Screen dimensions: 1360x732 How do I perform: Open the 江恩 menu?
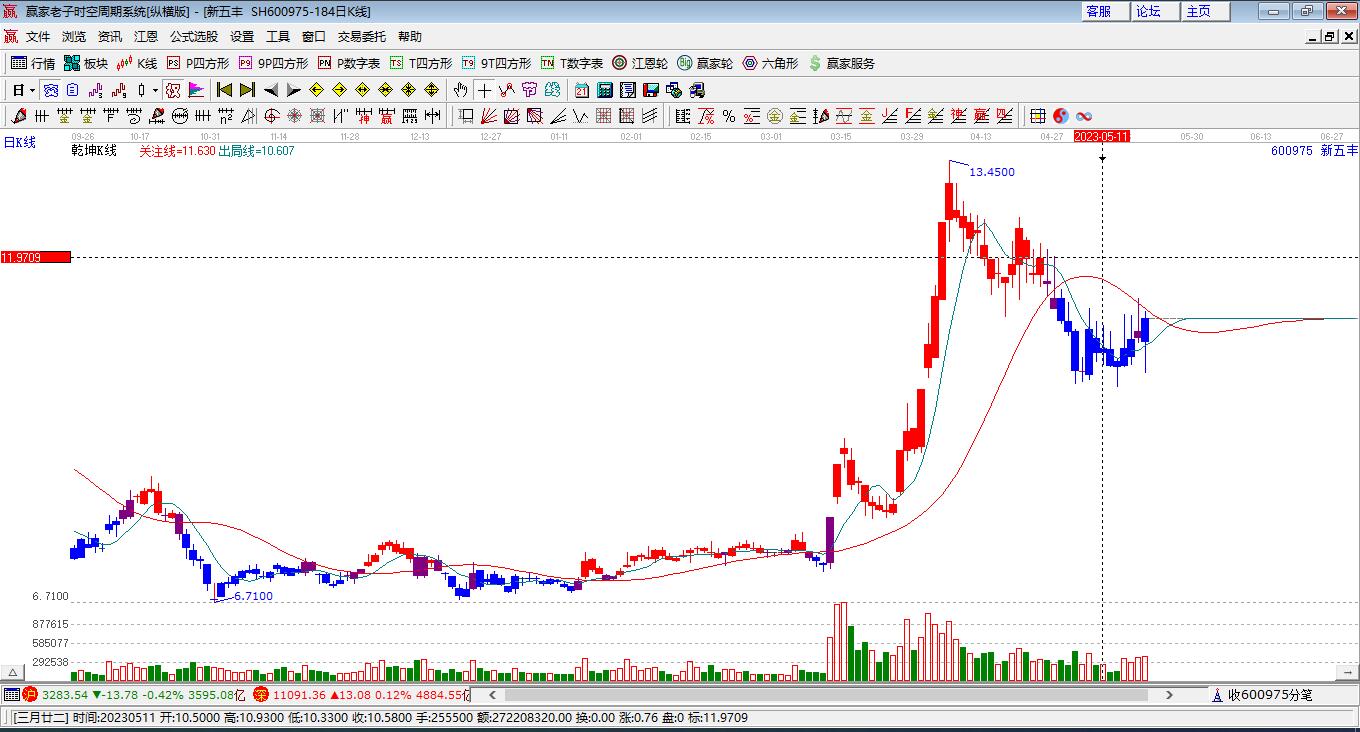146,37
